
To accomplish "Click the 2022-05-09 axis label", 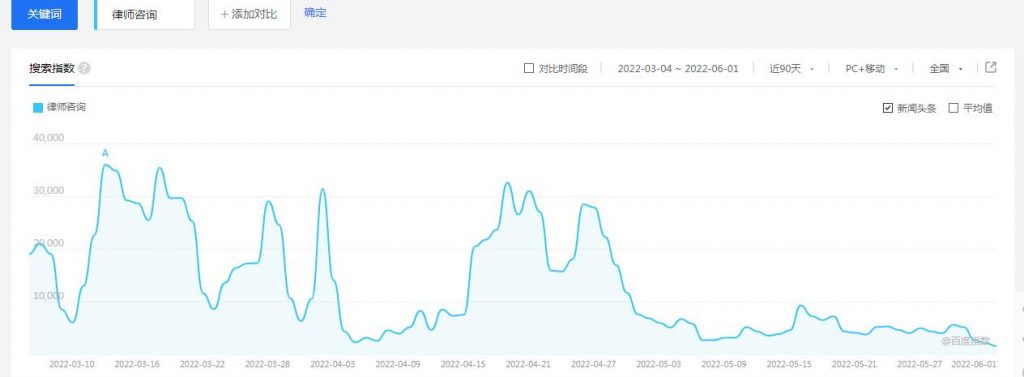I will click(x=724, y=365).
